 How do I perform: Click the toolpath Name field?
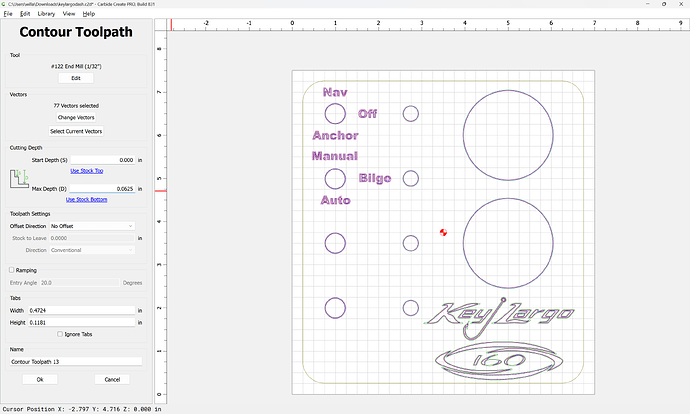point(76,362)
